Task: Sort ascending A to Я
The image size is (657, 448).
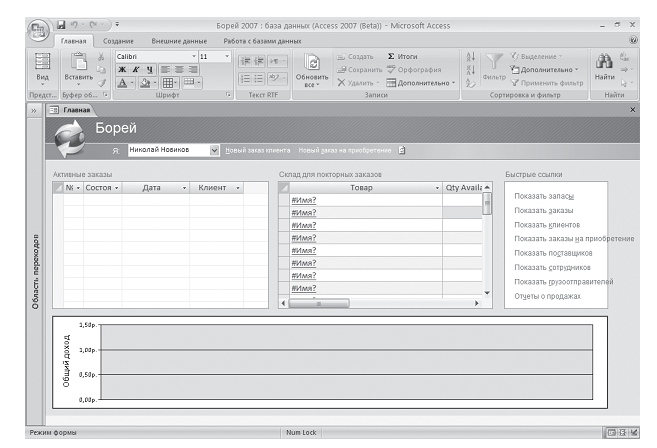Action: pos(471,57)
